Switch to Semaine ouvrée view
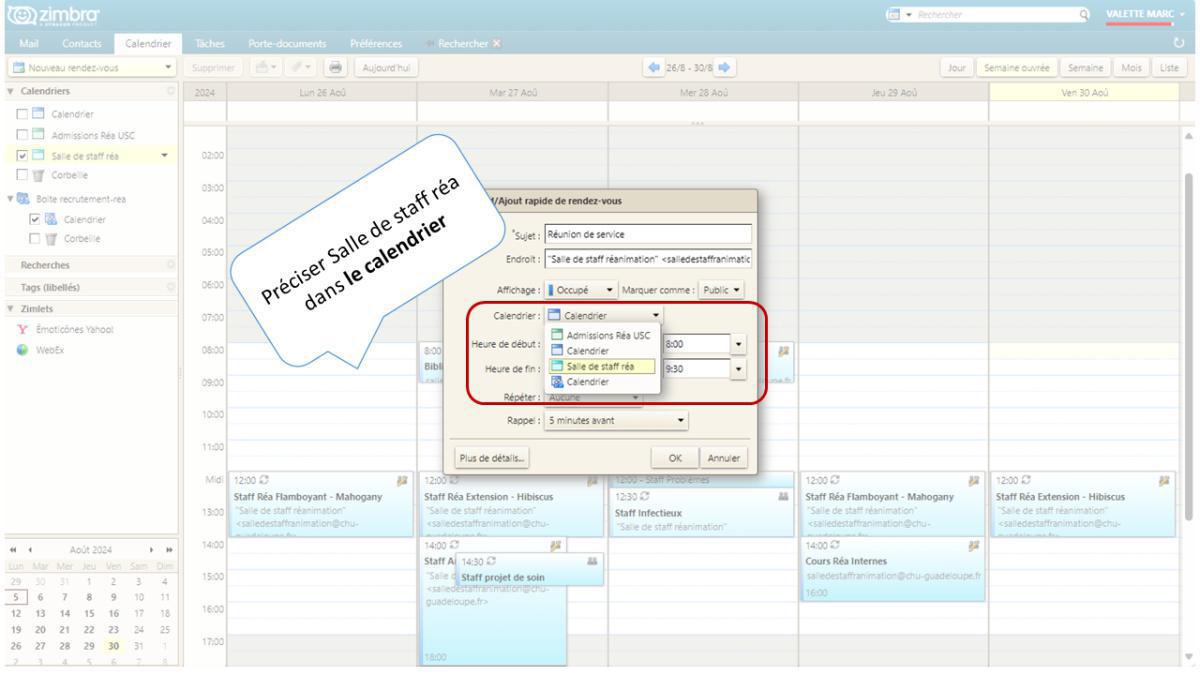 (1017, 67)
